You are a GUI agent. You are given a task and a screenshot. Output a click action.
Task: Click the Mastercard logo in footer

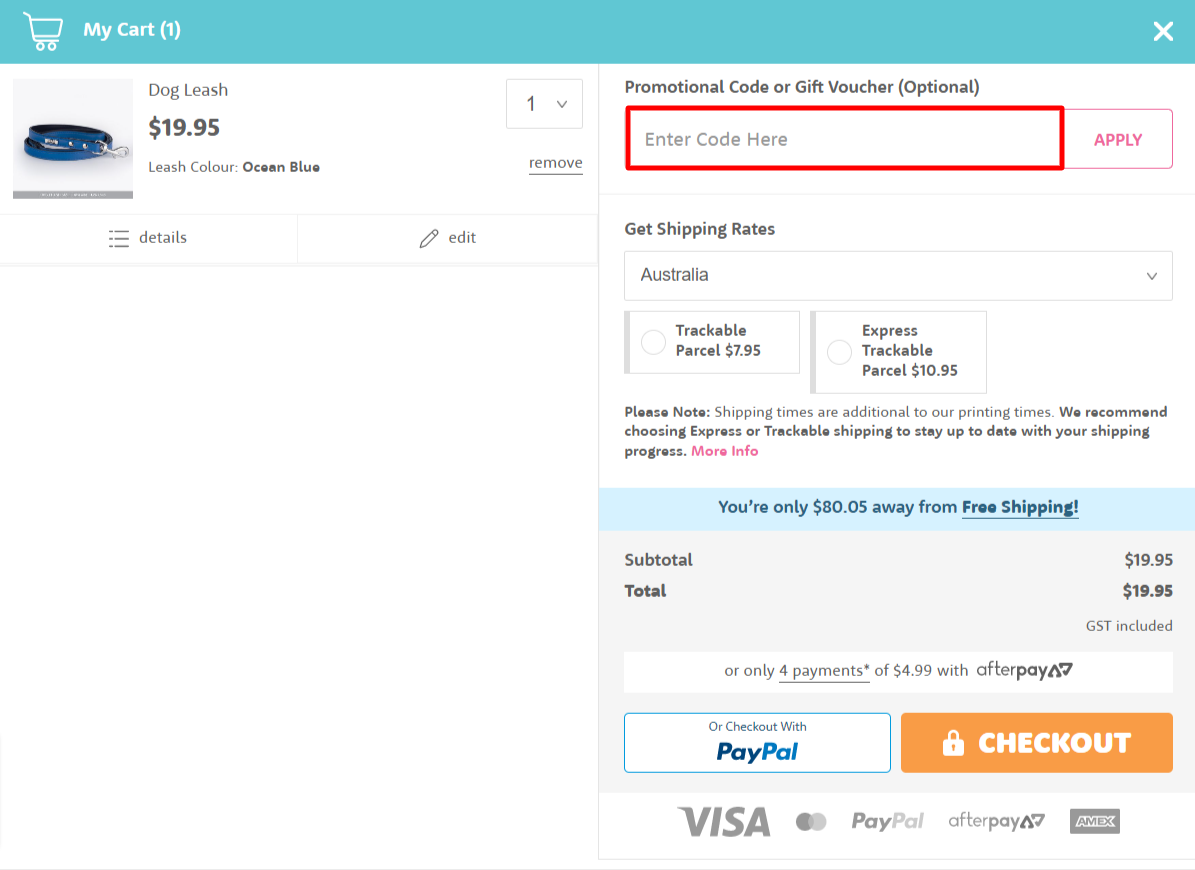tap(811, 822)
